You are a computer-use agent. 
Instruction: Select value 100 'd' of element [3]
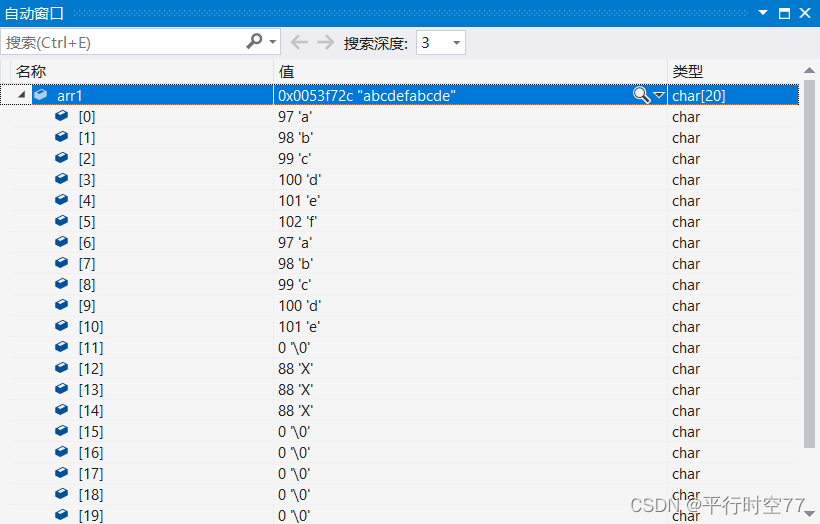tap(300, 180)
